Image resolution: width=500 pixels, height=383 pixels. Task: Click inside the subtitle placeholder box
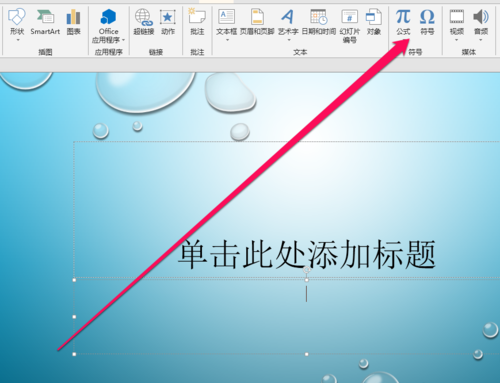pos(287,317)
